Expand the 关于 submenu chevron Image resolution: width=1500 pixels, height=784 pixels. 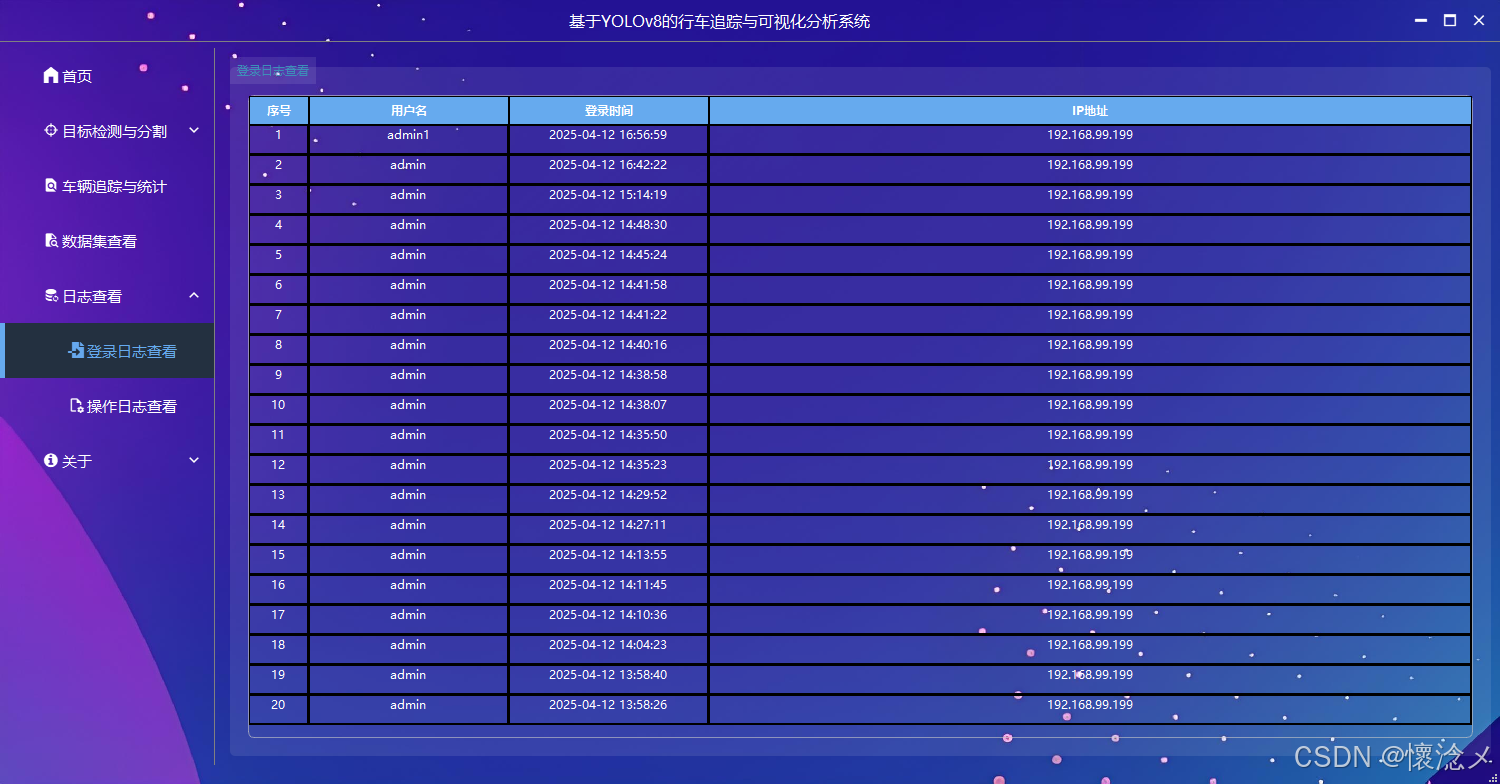click(x=194, y=460)
